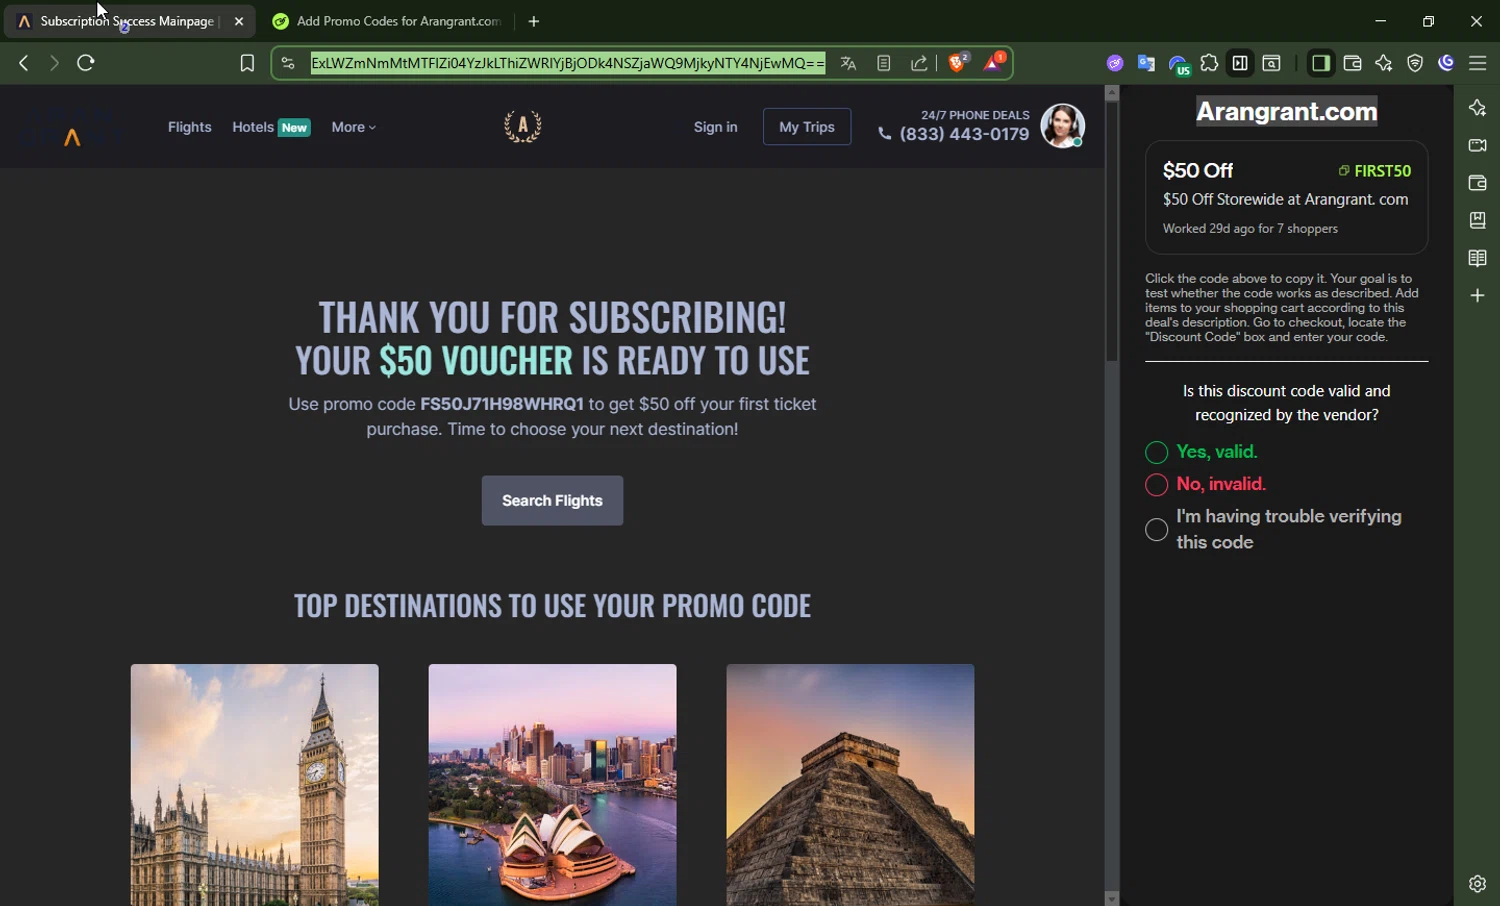1500x906 pixels.
Task: Open Brave Talk camera icon in sidebar
Action: 1477,145
